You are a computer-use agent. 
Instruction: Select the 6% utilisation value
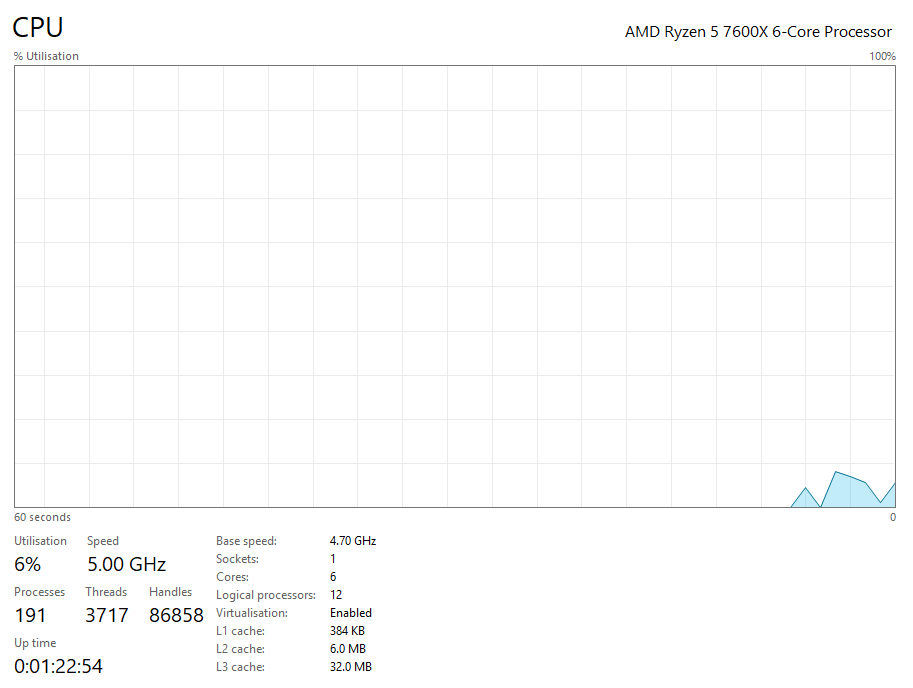point(27,565)
